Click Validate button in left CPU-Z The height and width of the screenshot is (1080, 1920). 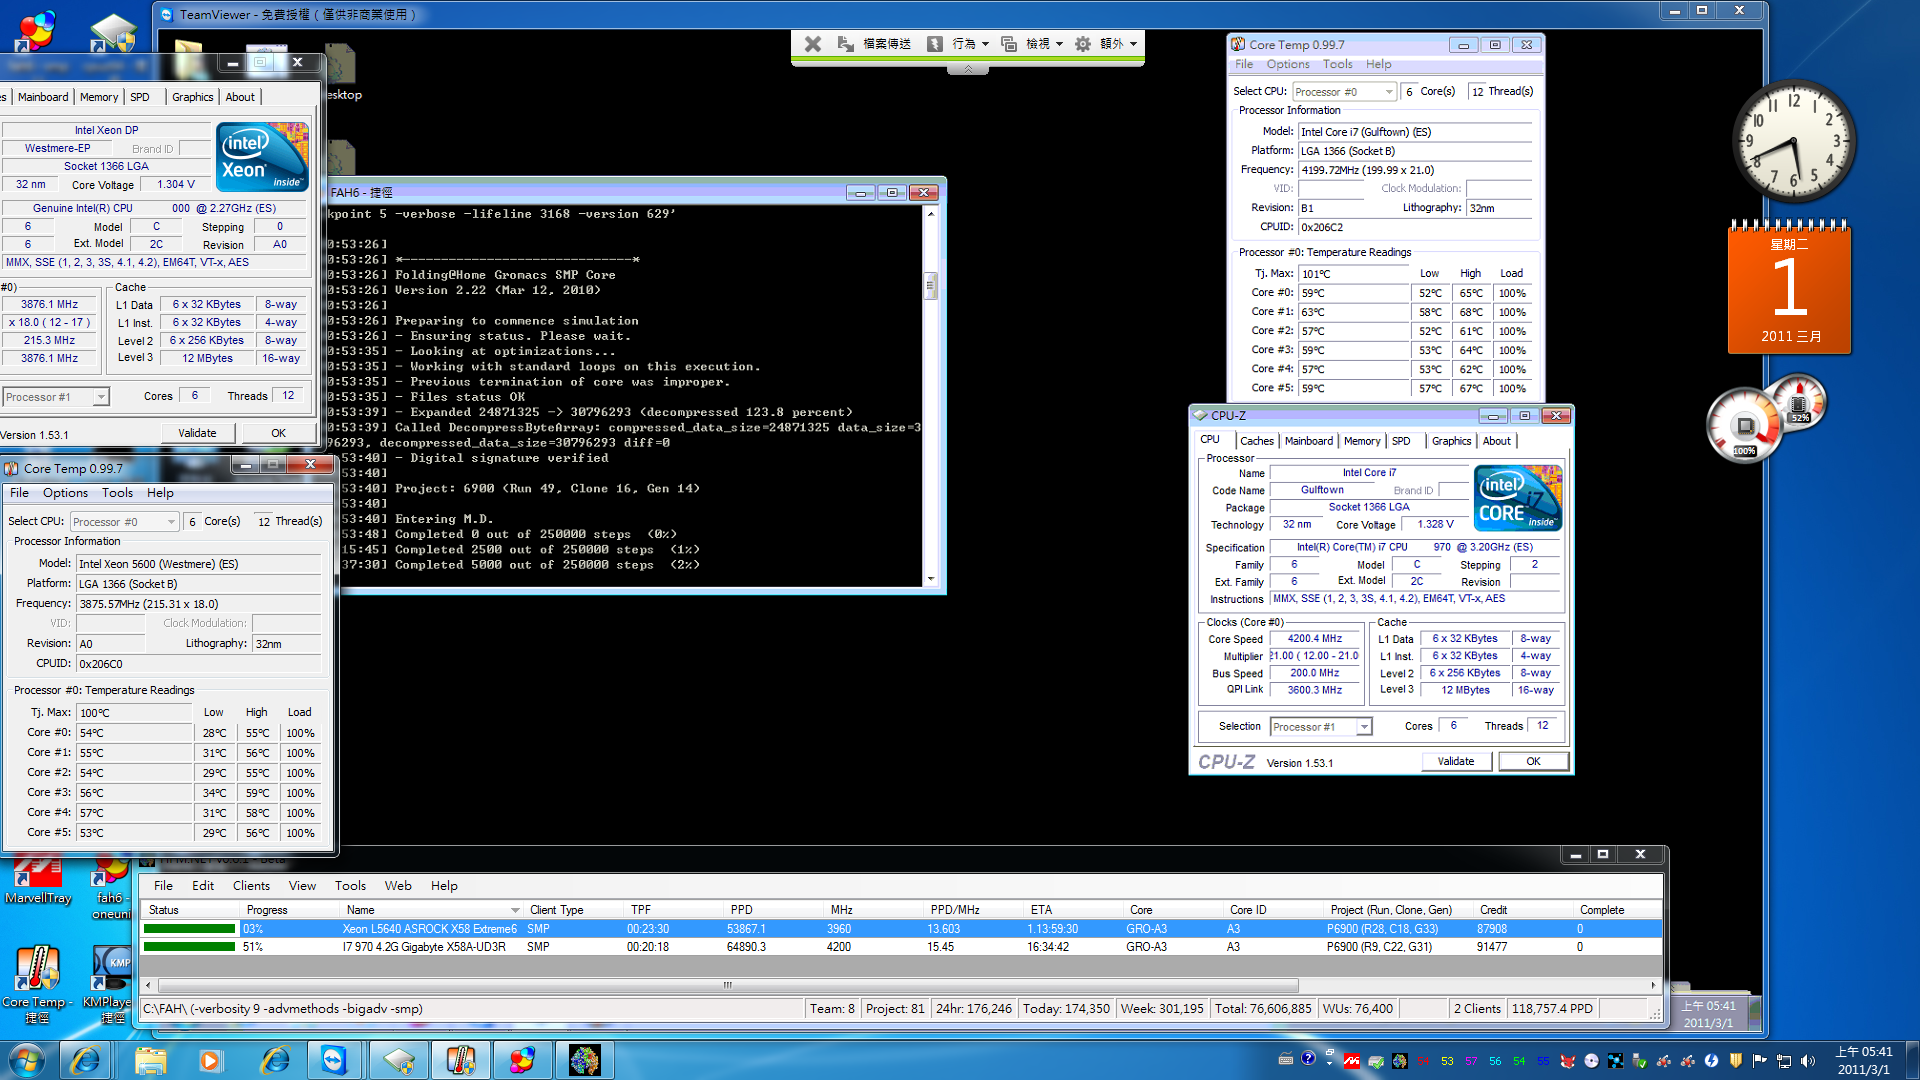pos(197,433)
